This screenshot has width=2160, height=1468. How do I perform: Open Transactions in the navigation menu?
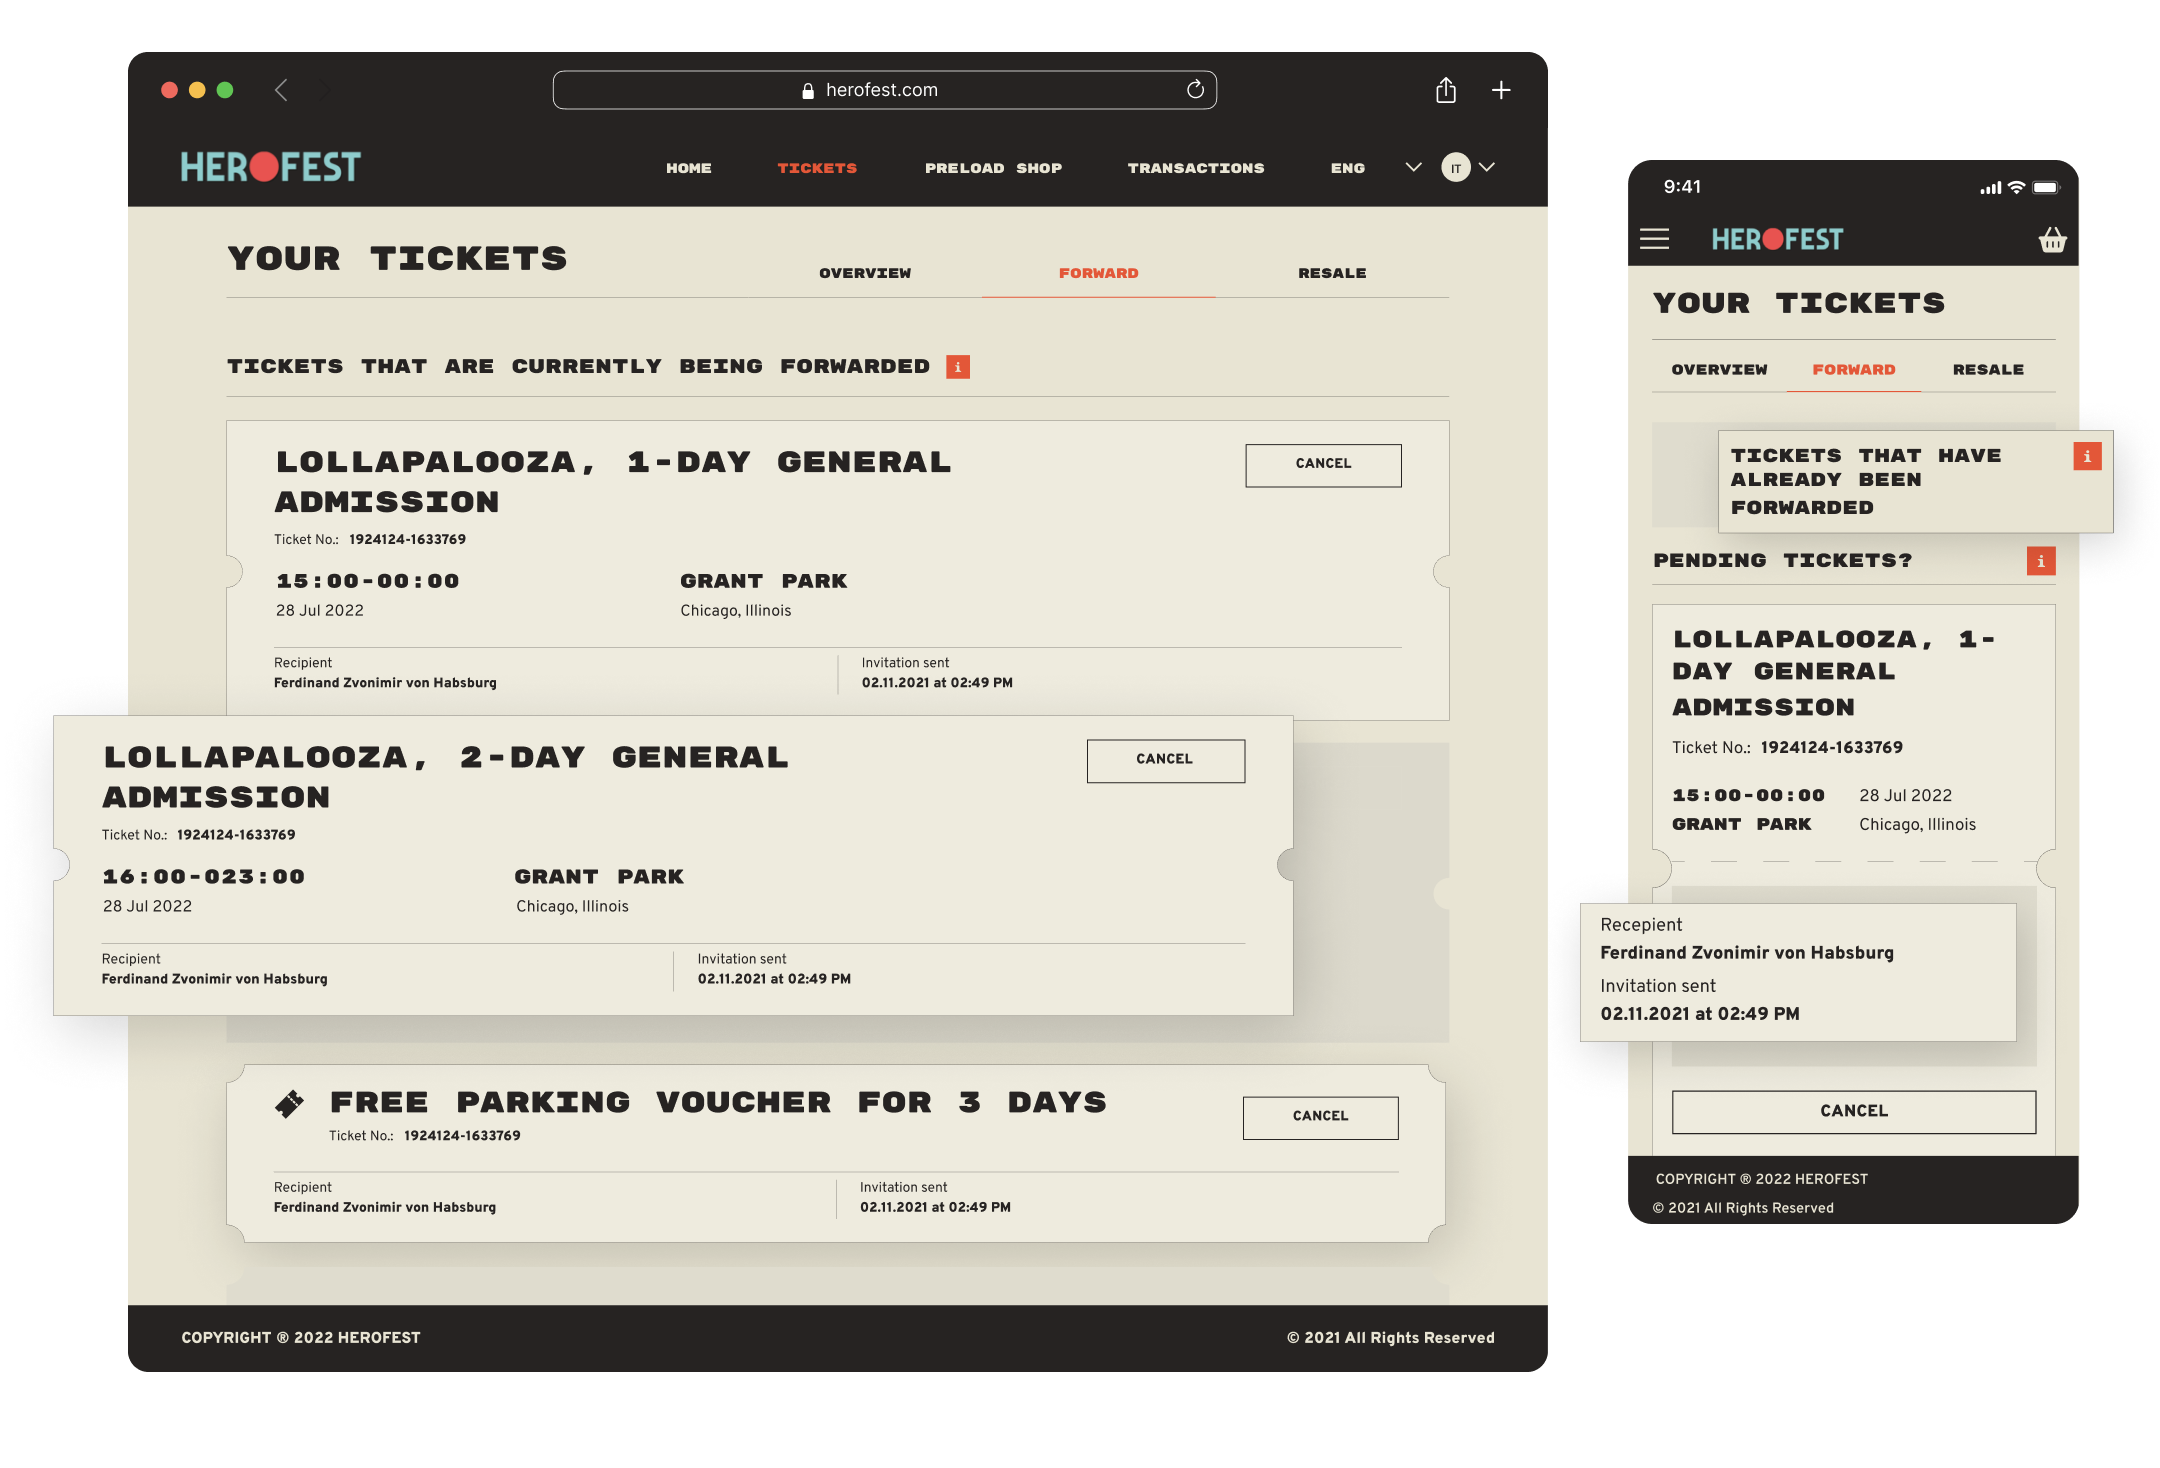1195,168
